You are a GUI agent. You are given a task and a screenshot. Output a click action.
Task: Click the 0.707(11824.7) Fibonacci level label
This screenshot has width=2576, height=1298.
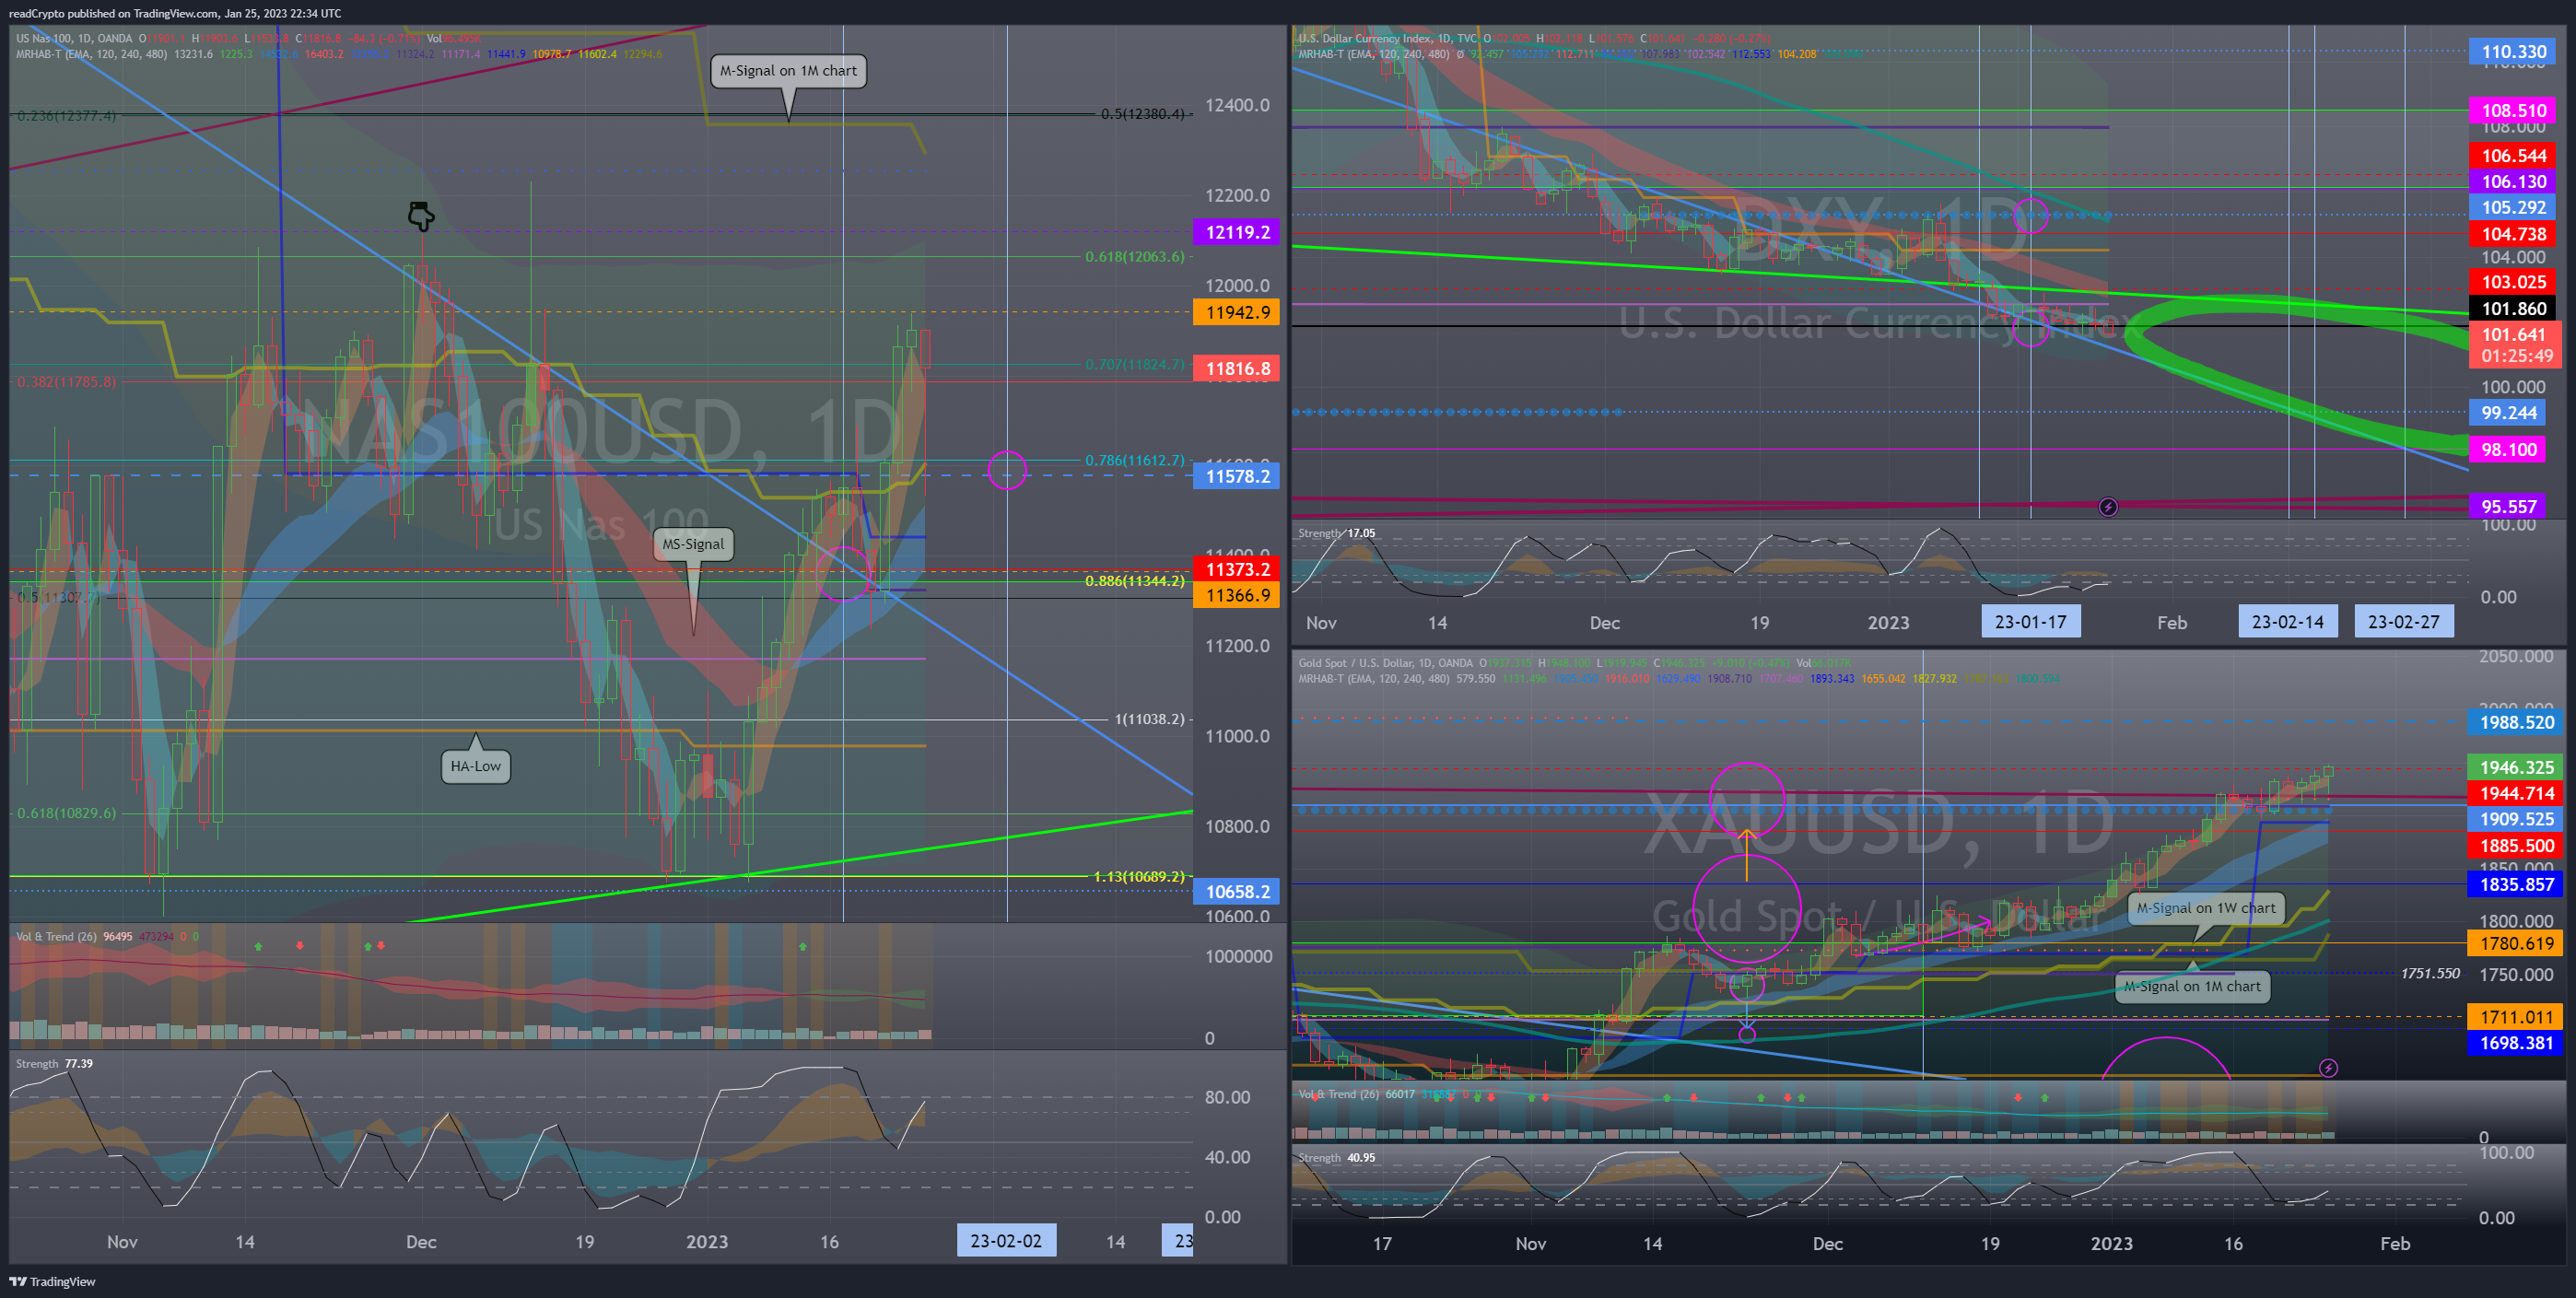(1135, 364)
